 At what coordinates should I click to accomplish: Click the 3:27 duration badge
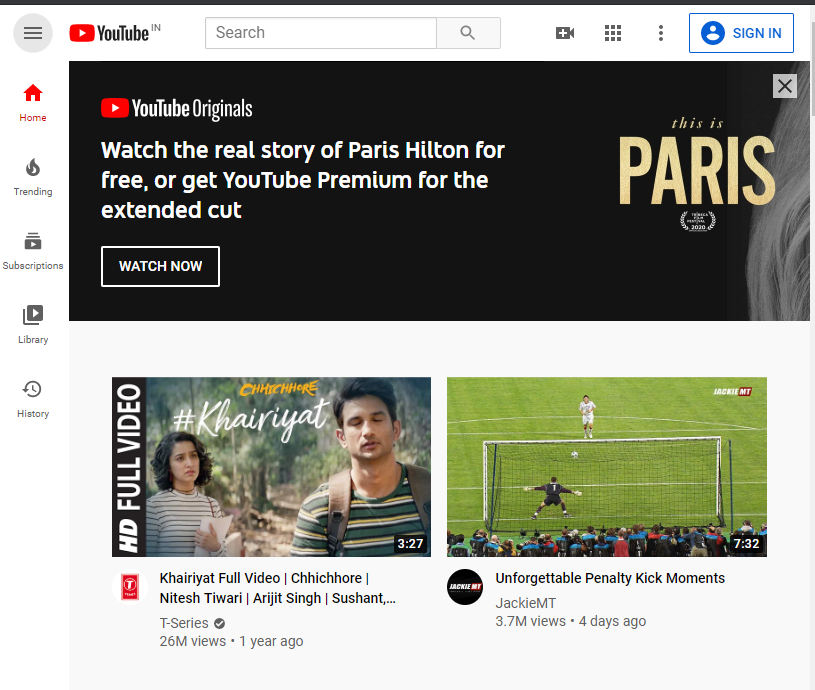(x=410, y=543)
